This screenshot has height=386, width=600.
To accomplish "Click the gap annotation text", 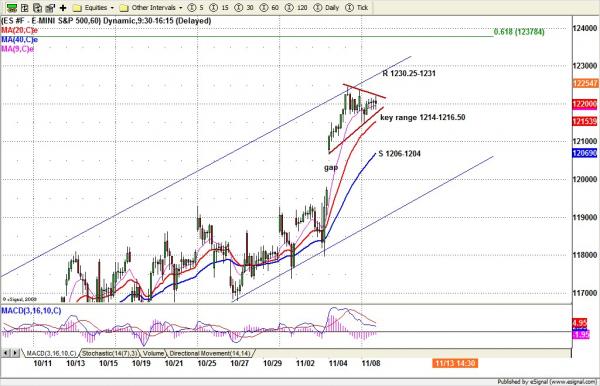I will (331, 168).
